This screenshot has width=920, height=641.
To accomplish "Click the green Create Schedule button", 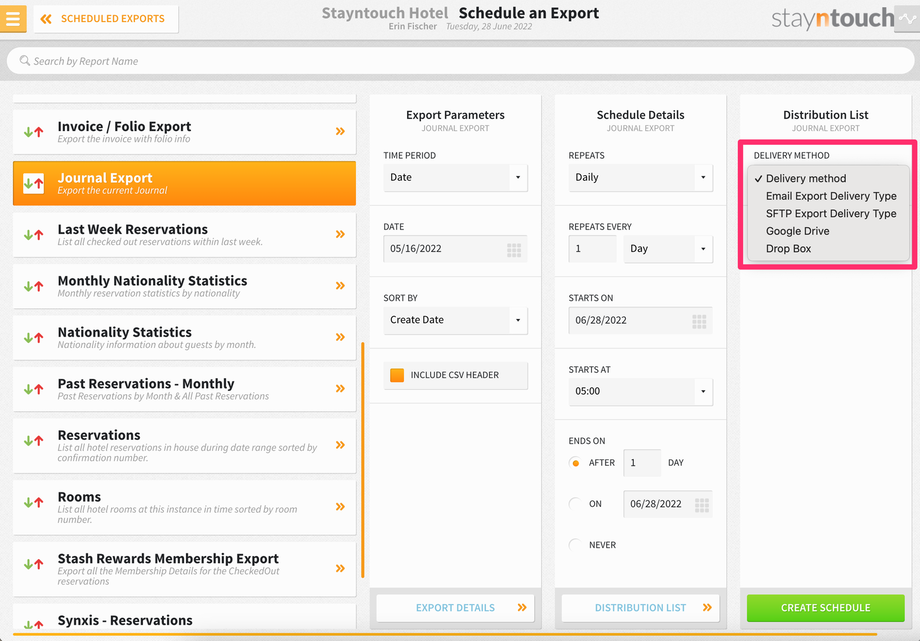I will tap(826, 608).
